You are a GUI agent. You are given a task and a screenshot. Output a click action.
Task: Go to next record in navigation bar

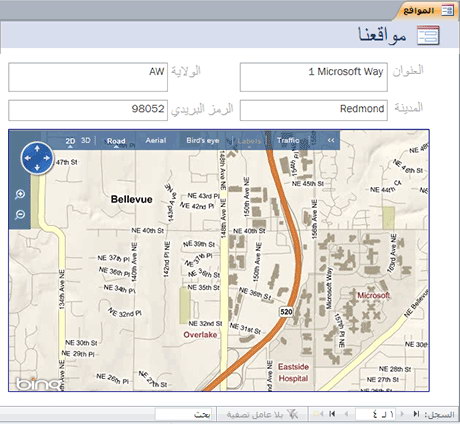coord(347,414)
